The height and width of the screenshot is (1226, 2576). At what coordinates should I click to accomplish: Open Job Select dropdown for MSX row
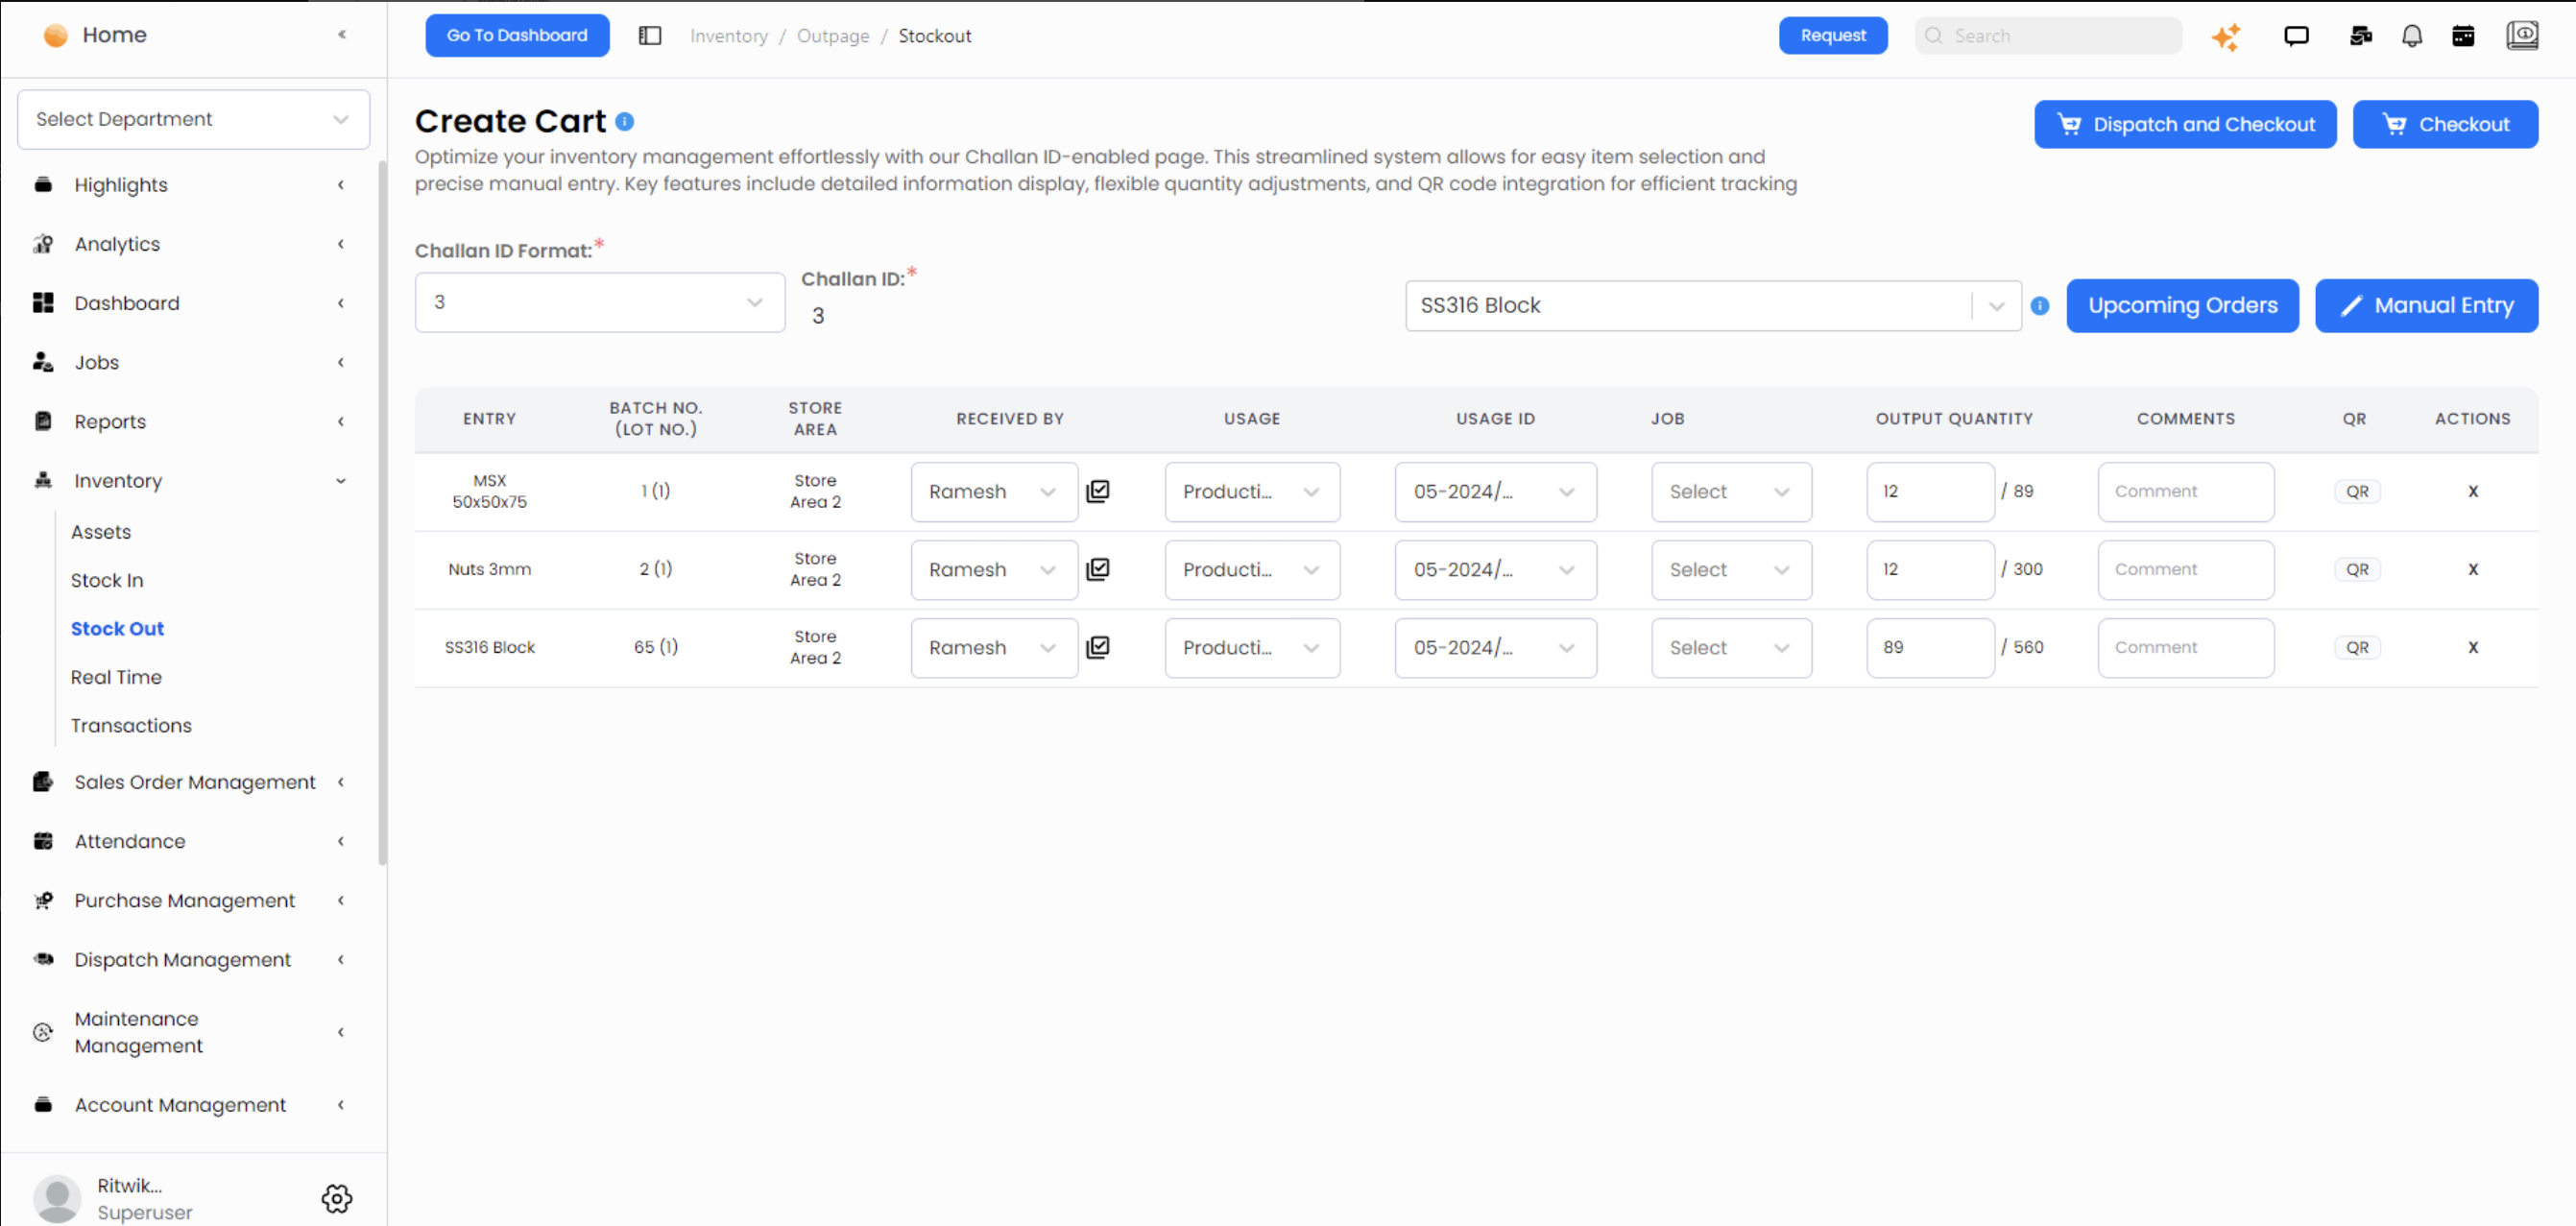[1730, 492]
